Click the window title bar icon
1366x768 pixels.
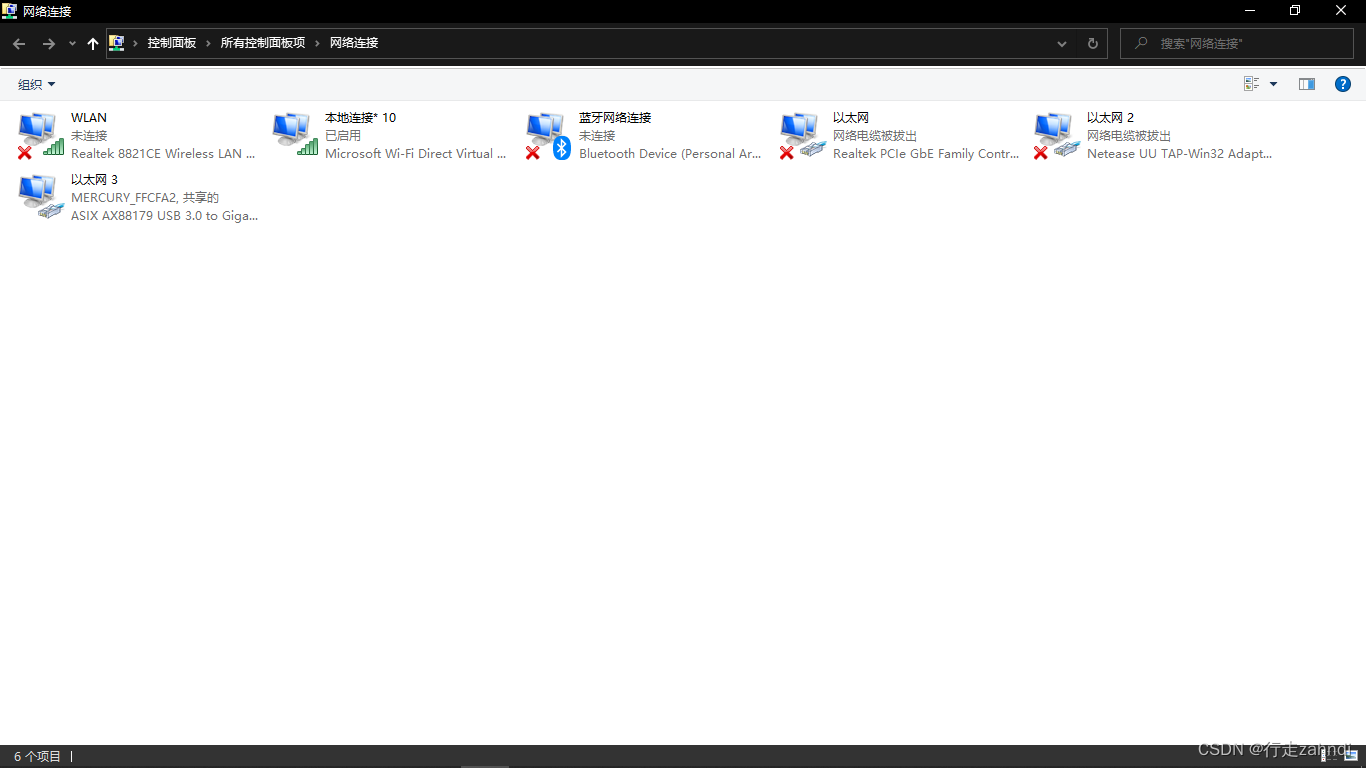pyautogui.click(x=10, y=11)
